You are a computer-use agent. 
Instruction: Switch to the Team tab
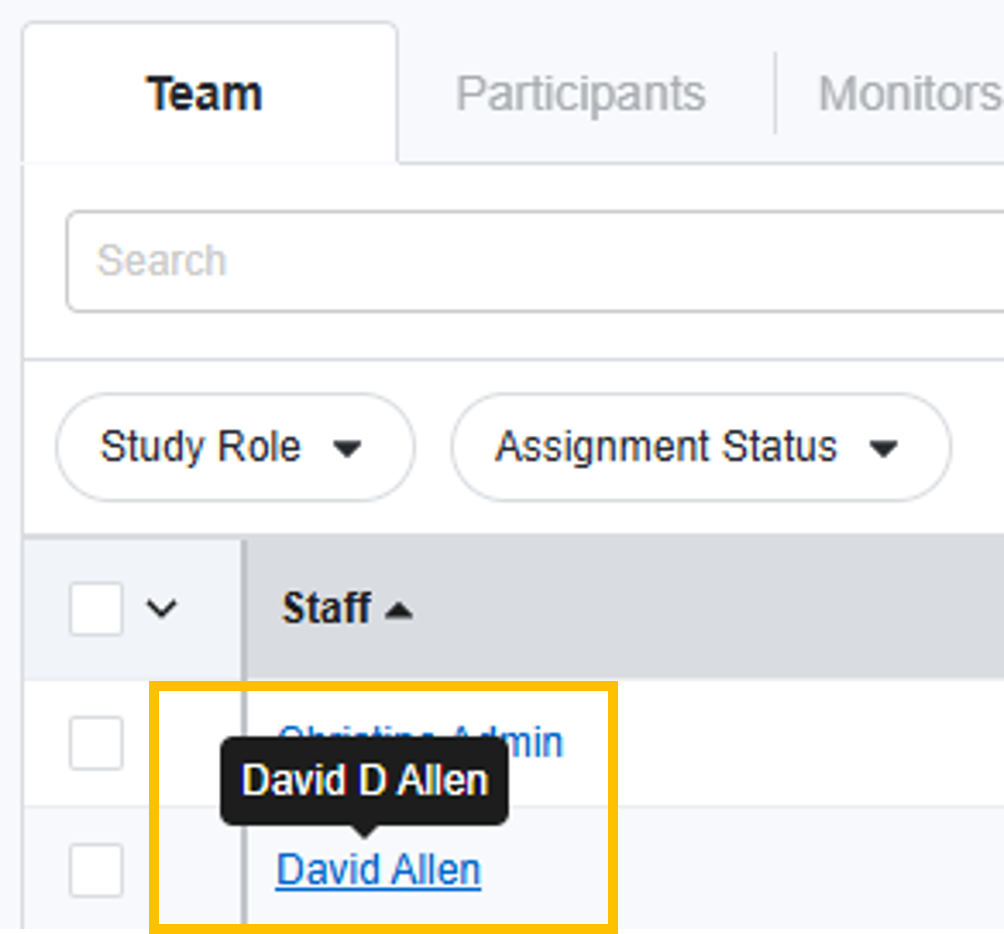pyautogui.click(x=204, y=94)
